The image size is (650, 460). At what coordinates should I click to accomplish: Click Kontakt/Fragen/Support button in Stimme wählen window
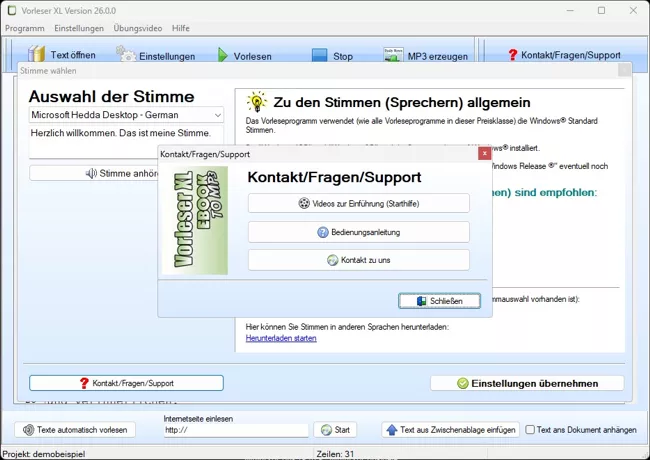tap(126, 383)
